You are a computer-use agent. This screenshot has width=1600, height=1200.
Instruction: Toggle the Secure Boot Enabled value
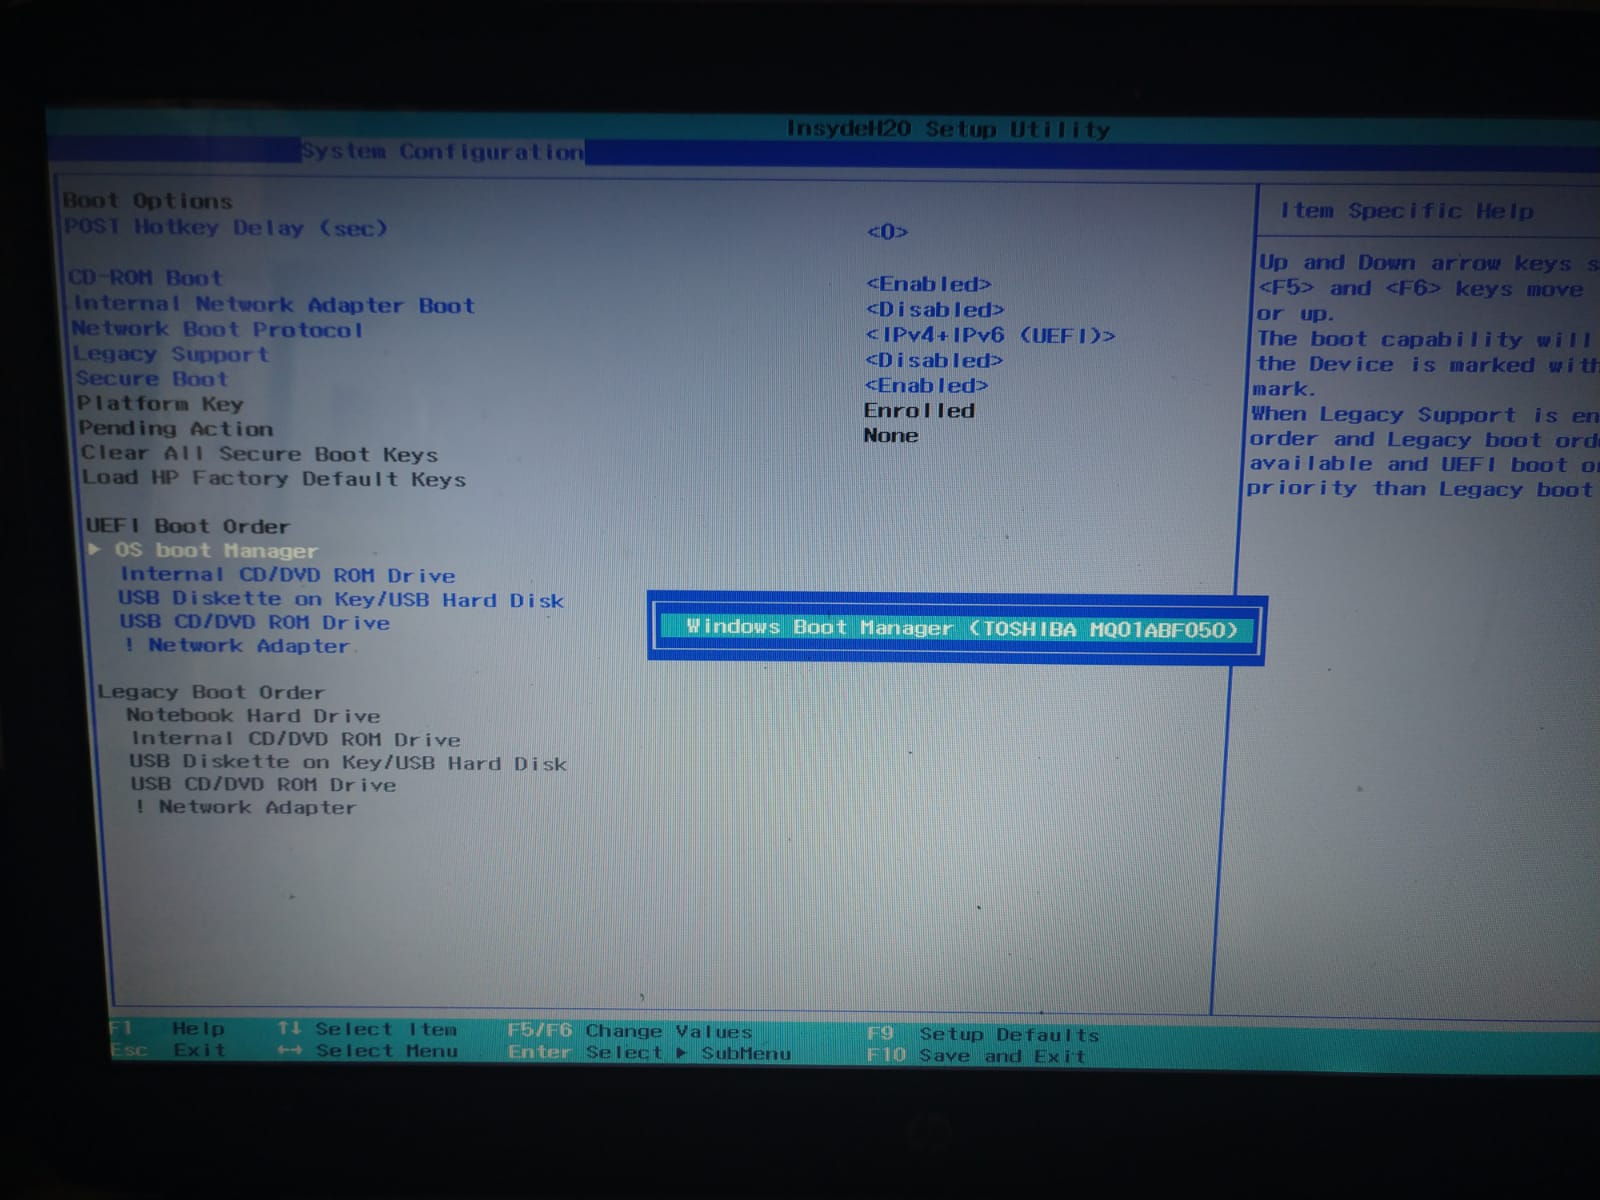pos(926,386)
